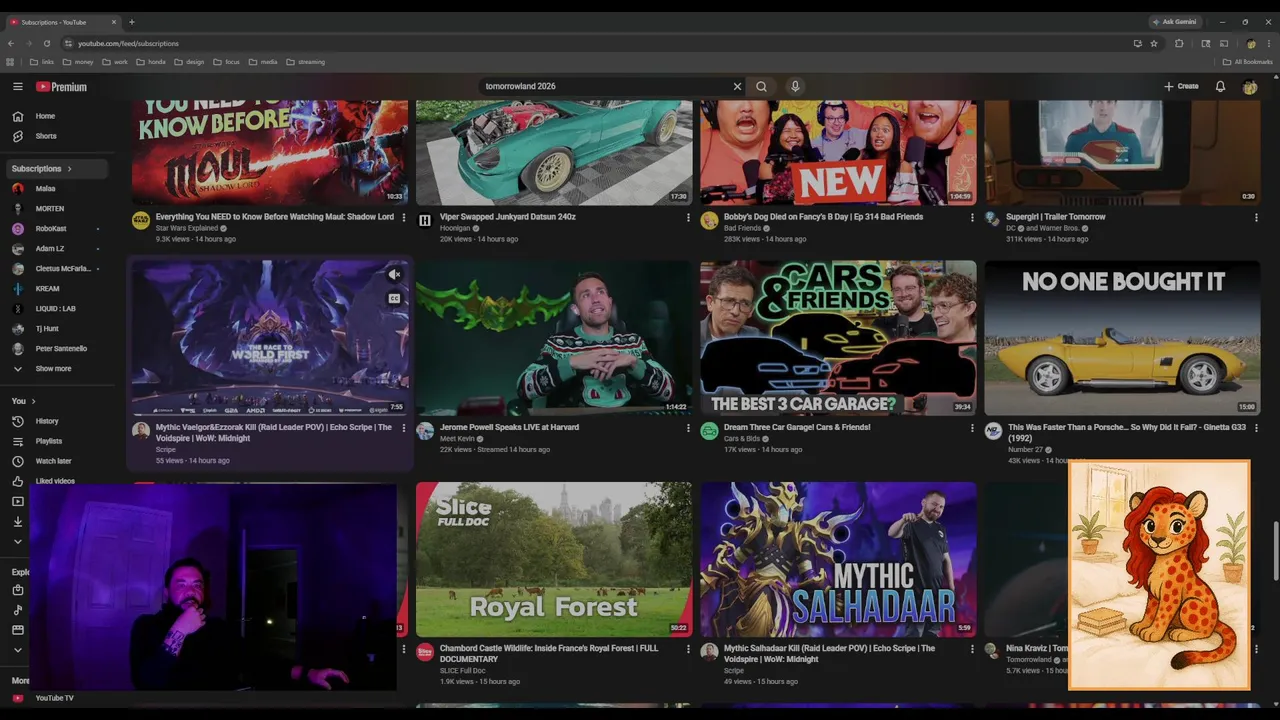Bookmark this page with the star
Viewport: 1280px width, 720px height.
(1154, 44)
